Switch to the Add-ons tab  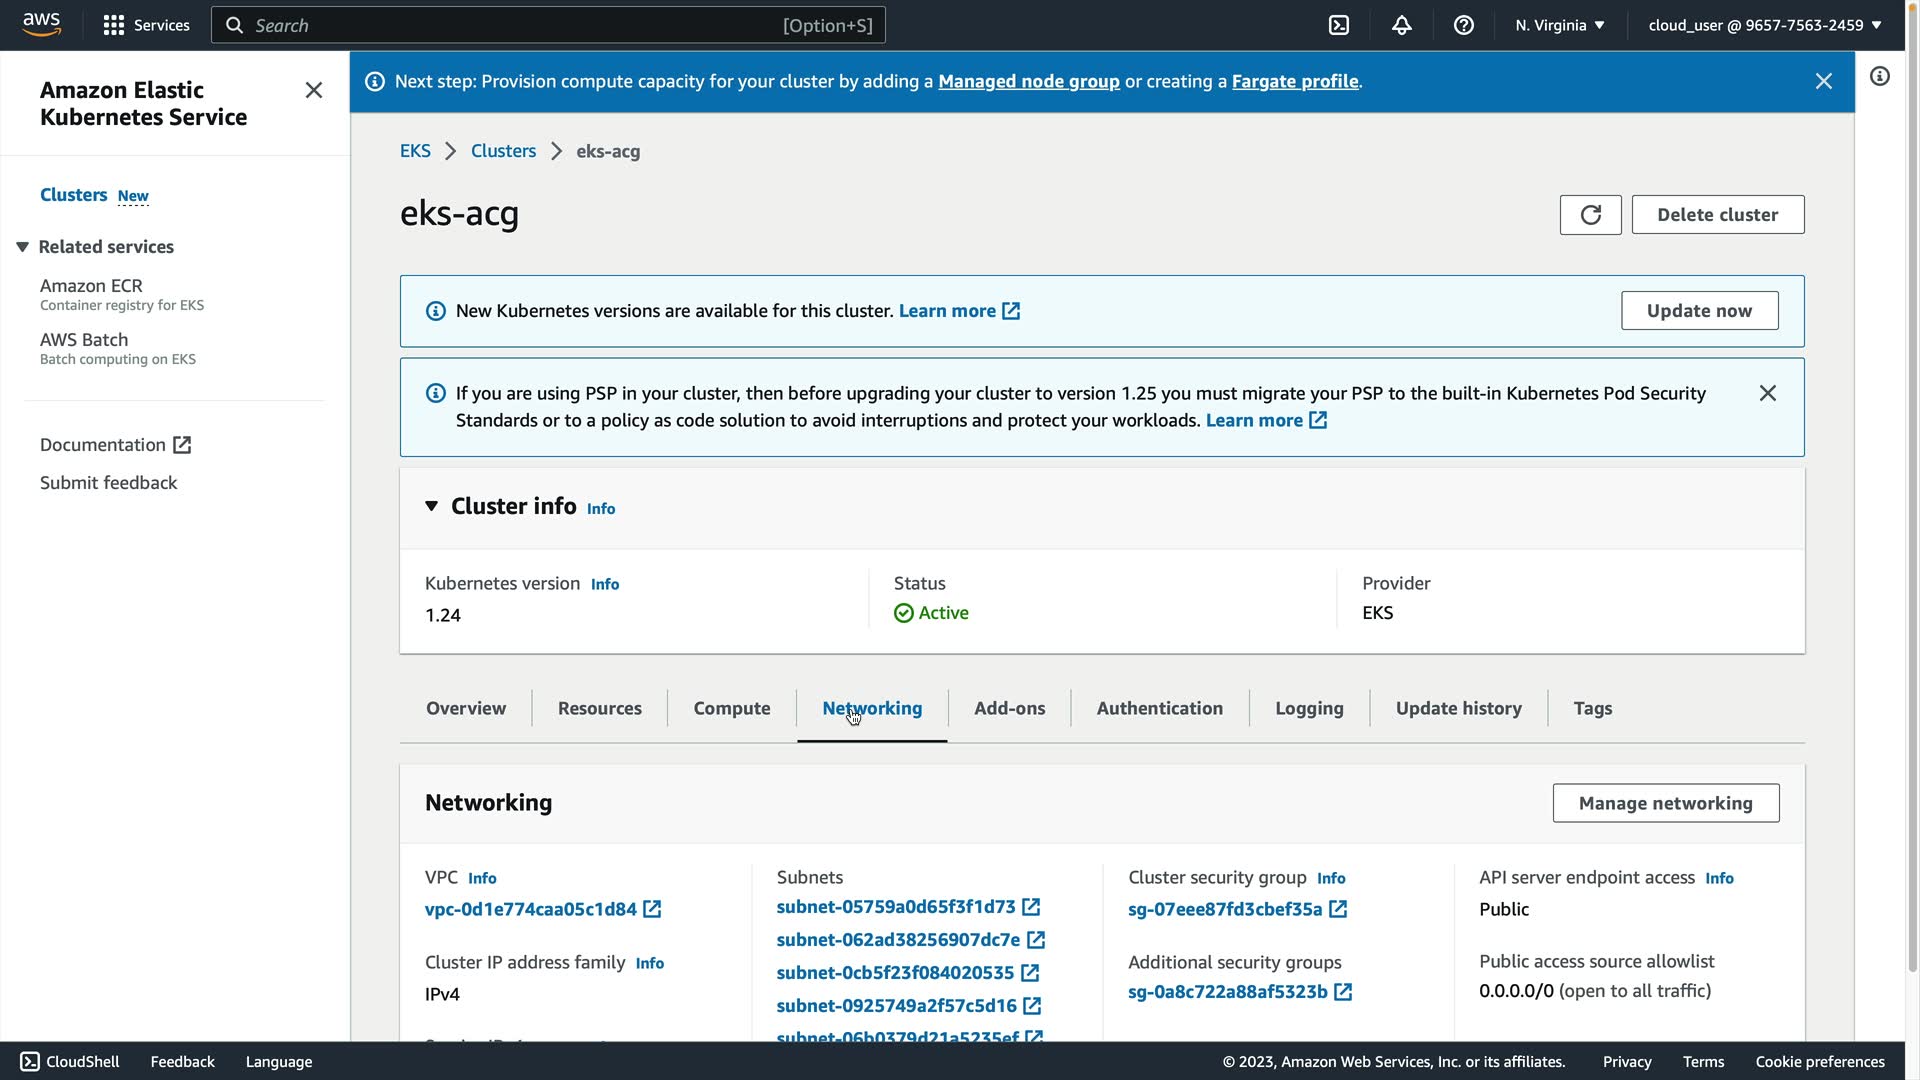(1009, 708)
